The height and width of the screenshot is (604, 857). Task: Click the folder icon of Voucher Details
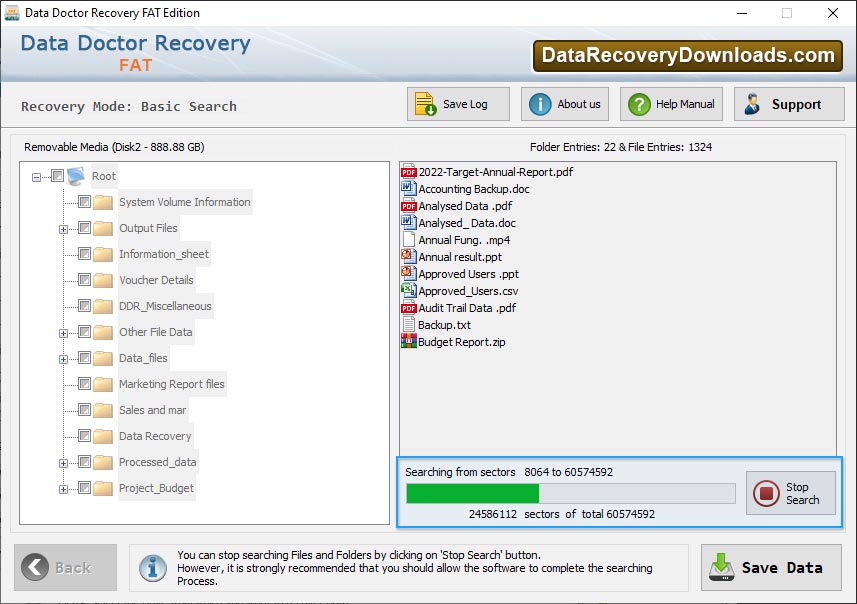[103, 280]
